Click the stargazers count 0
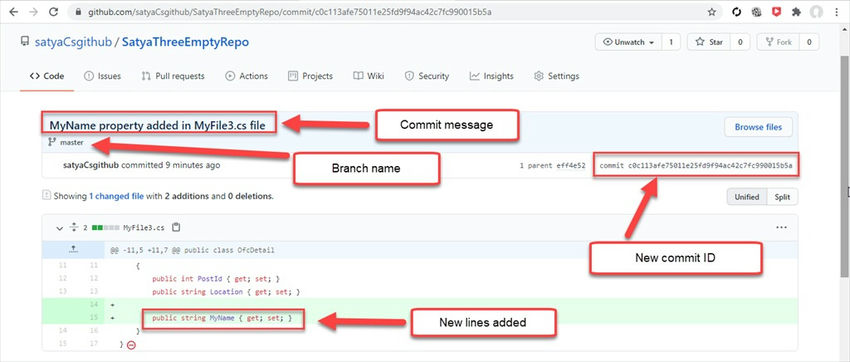850x362 pixels. point(740,42)
